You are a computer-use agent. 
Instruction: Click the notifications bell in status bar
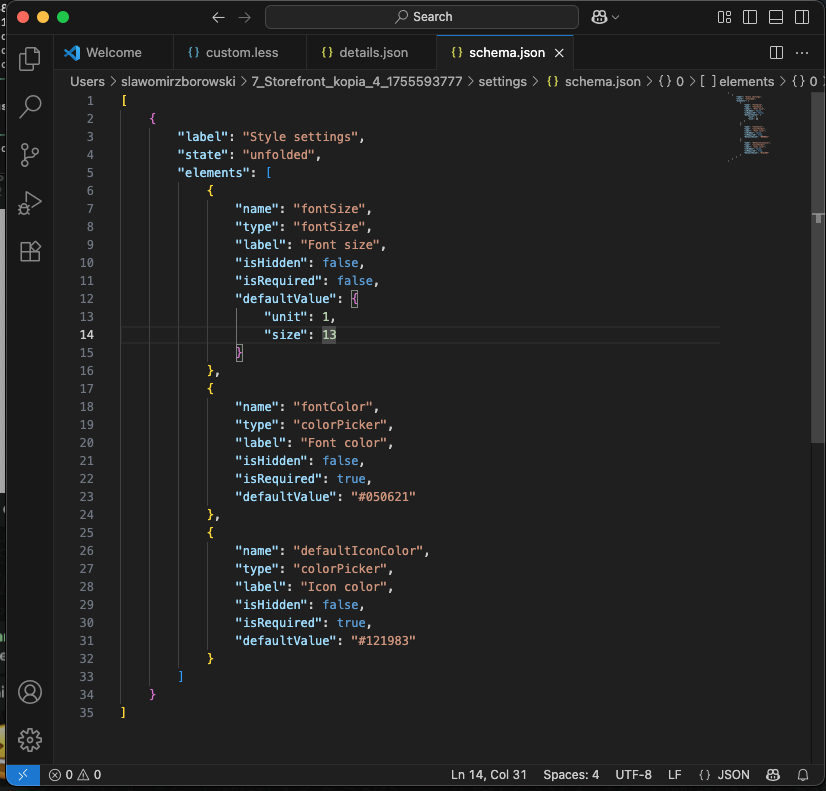(x=803, y=775)
